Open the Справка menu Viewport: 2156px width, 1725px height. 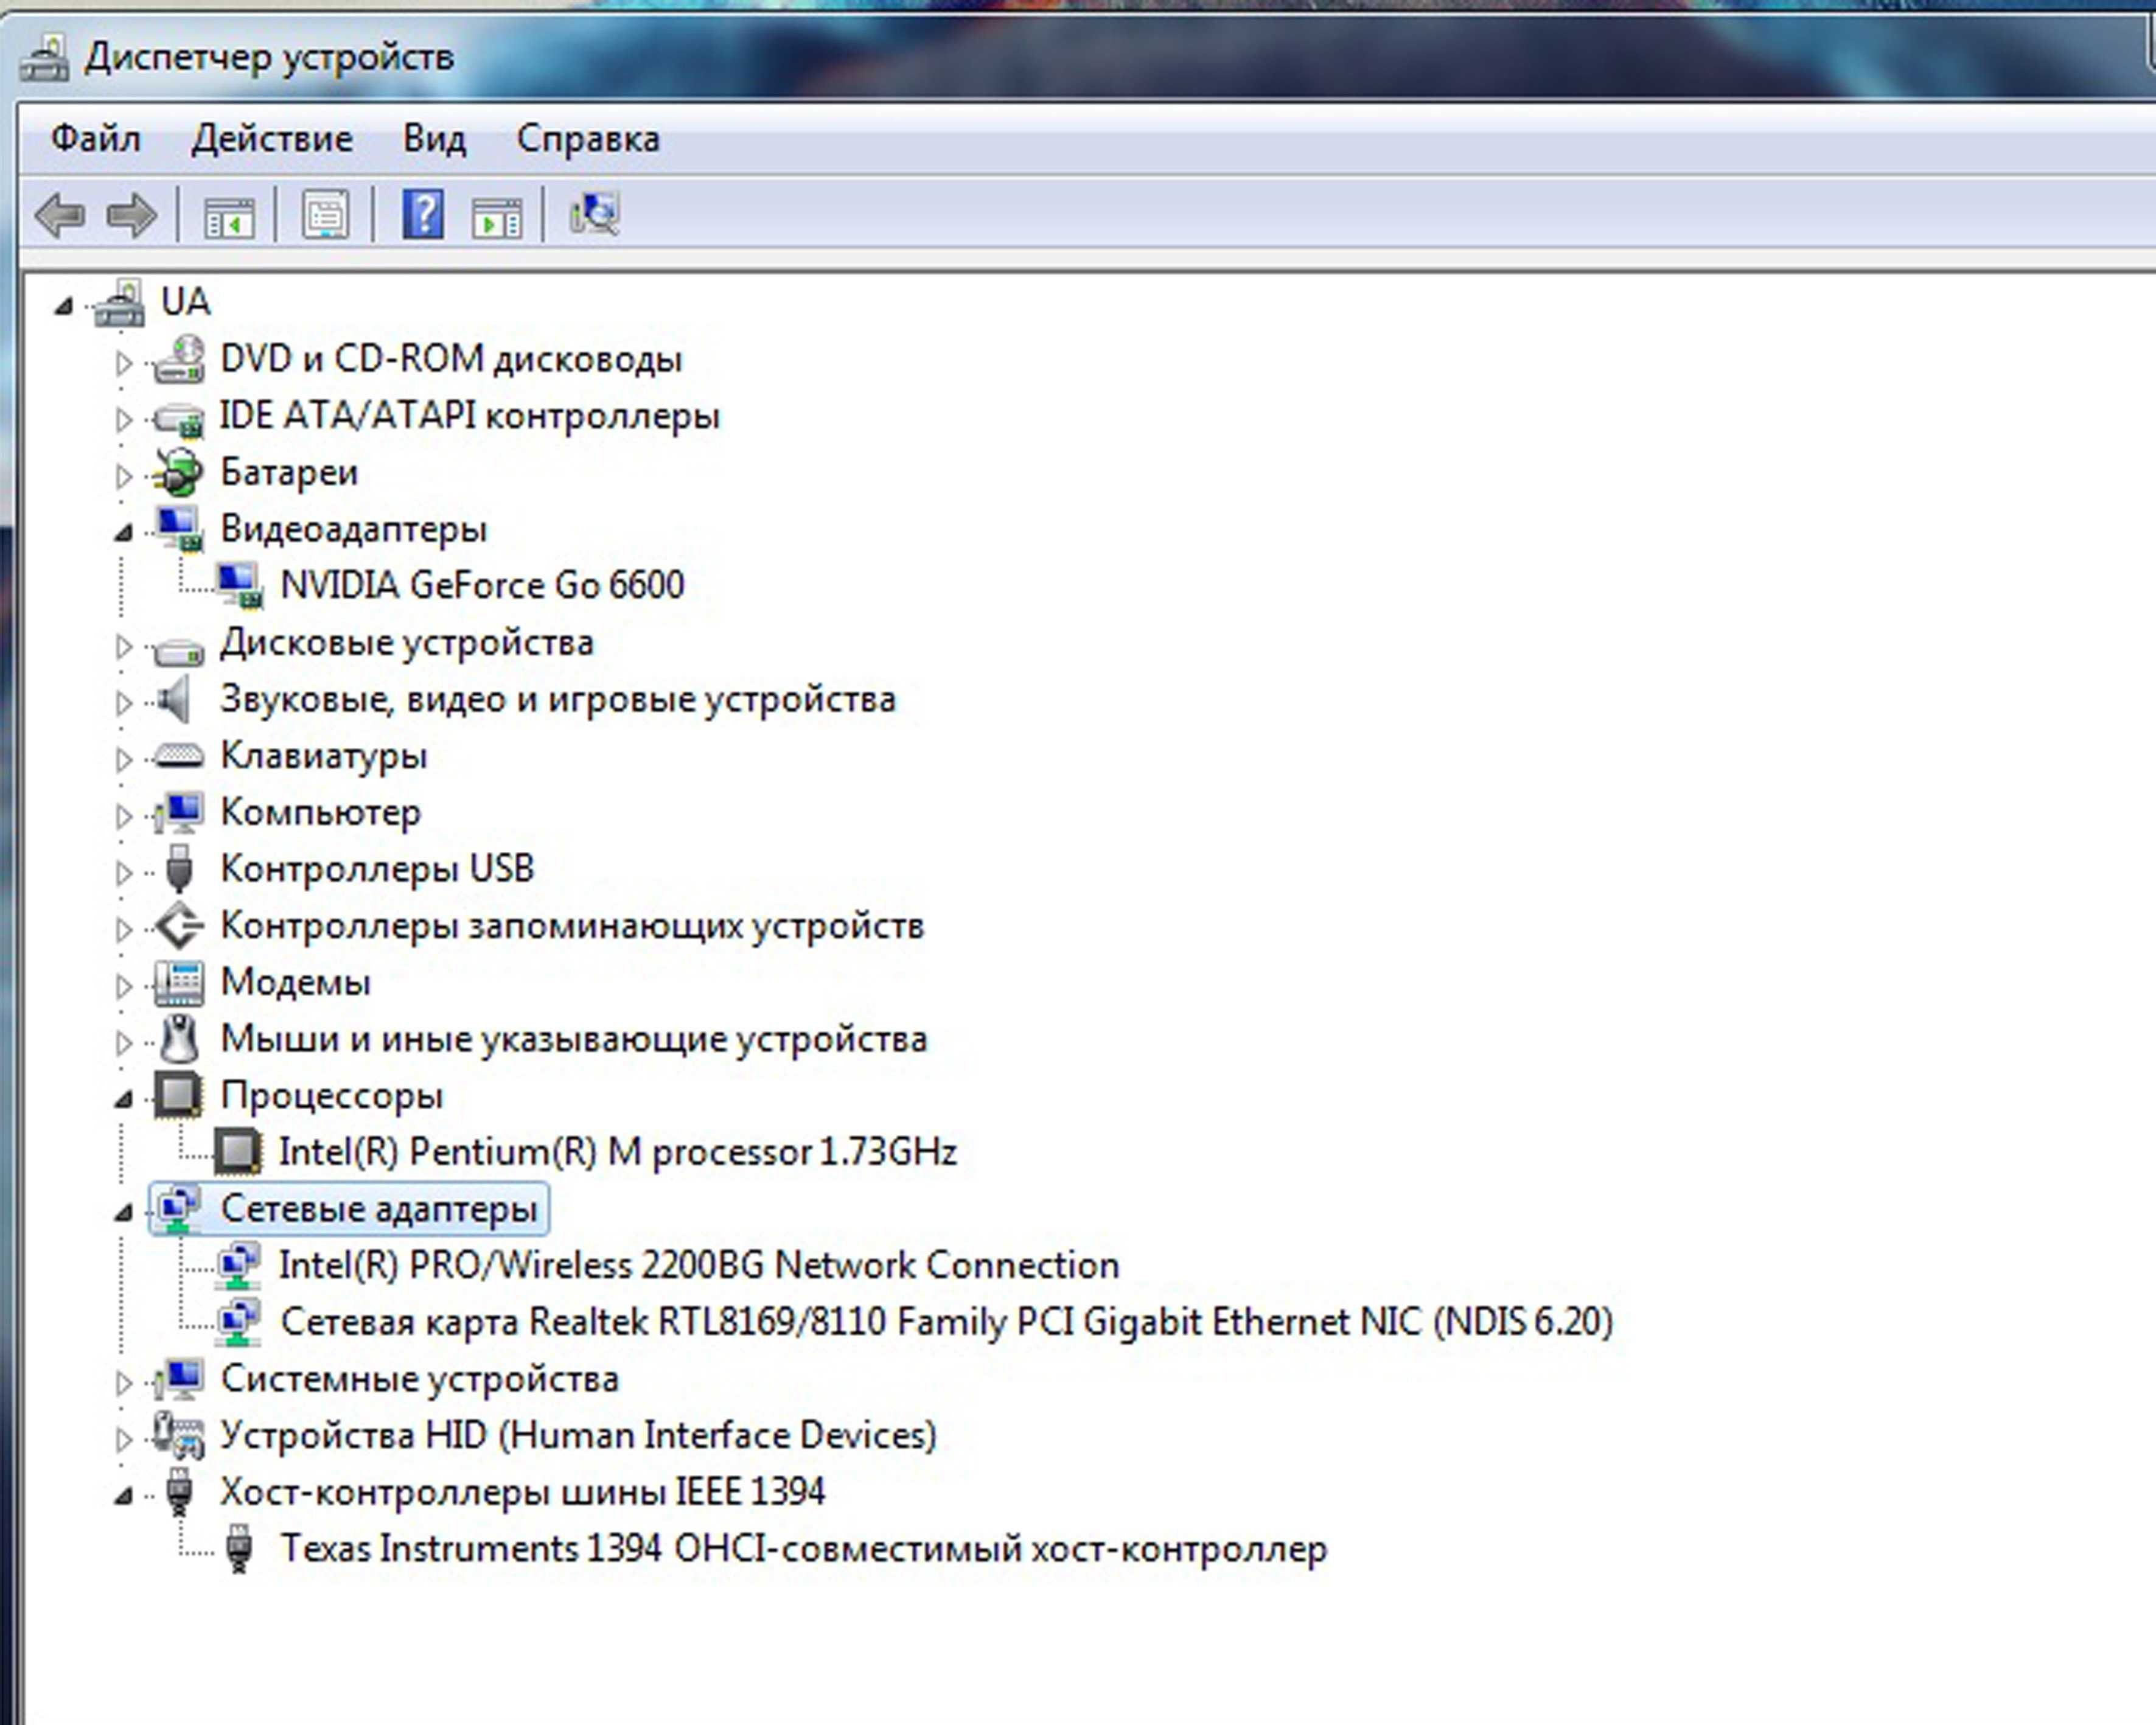click(588, 139)
